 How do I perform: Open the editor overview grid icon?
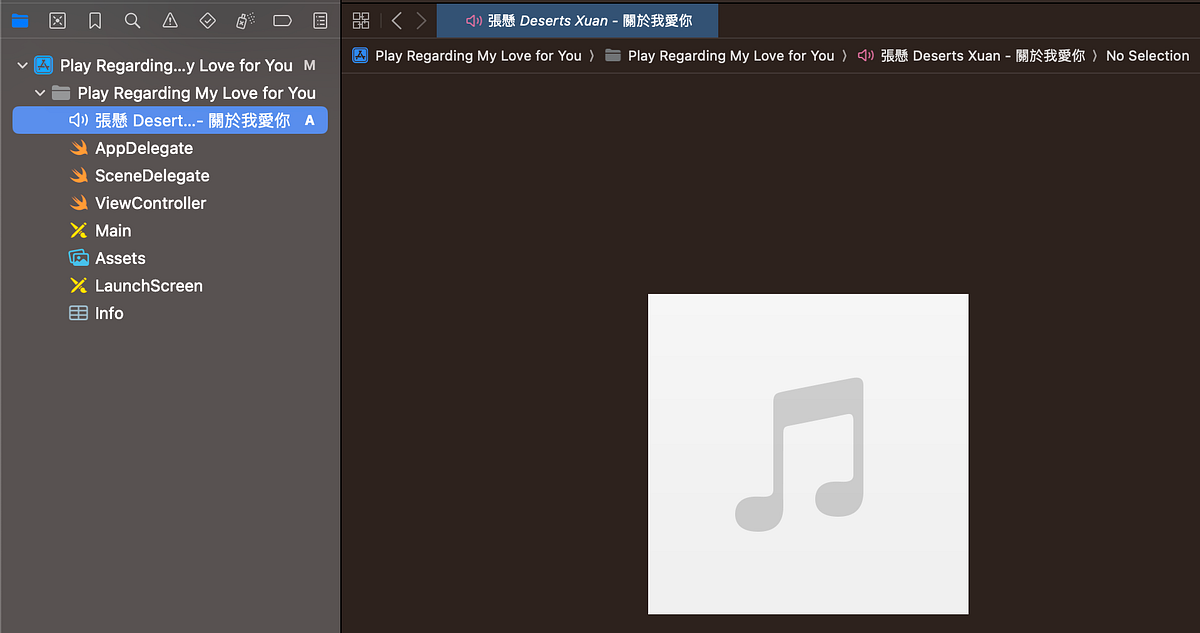361,20
